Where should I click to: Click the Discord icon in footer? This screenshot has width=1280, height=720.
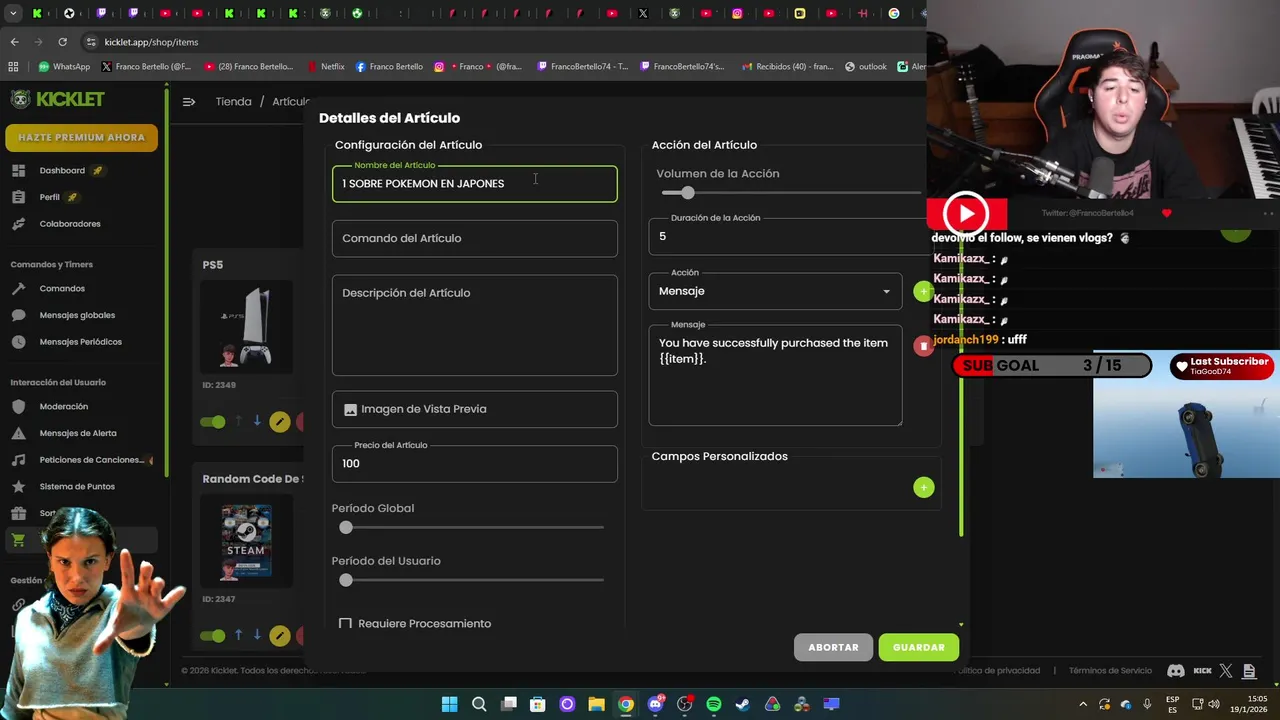tap(1176, 671)
